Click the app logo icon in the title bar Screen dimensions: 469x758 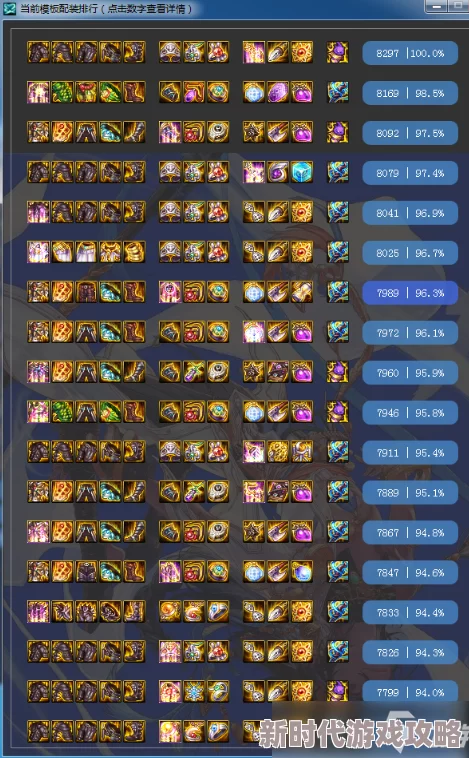coord(9,8)
